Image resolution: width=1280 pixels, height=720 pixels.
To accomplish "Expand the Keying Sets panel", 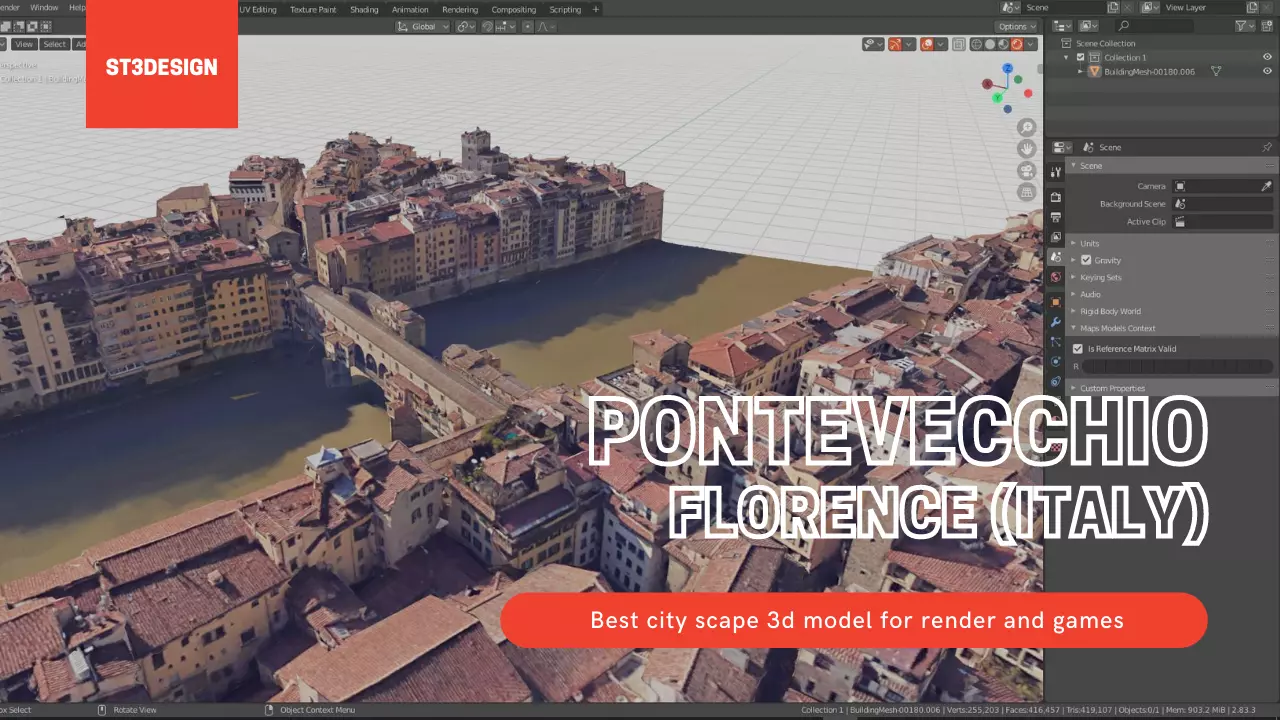I will (1171, 277).
